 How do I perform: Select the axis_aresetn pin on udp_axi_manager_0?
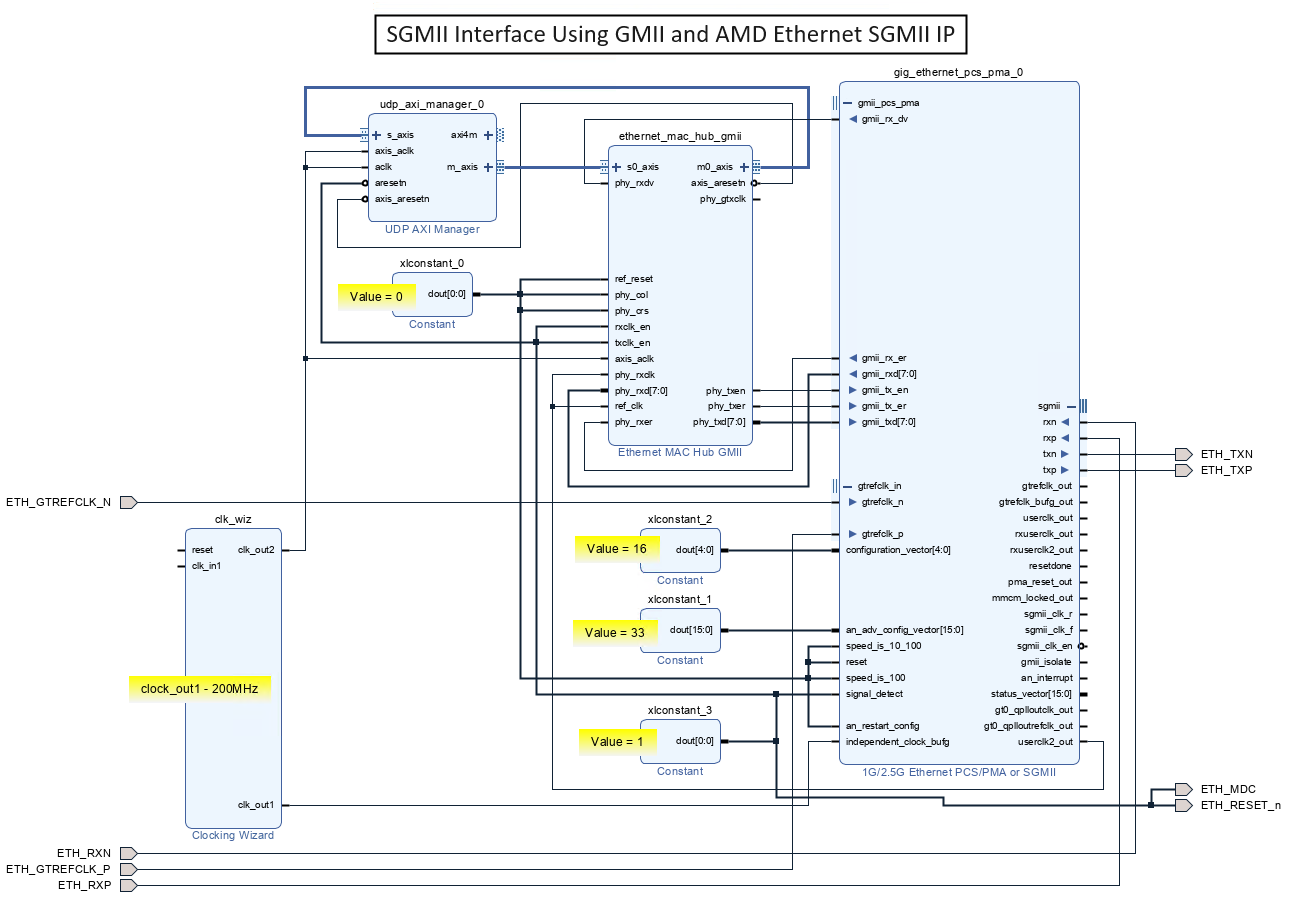click(x=402, y=199)
